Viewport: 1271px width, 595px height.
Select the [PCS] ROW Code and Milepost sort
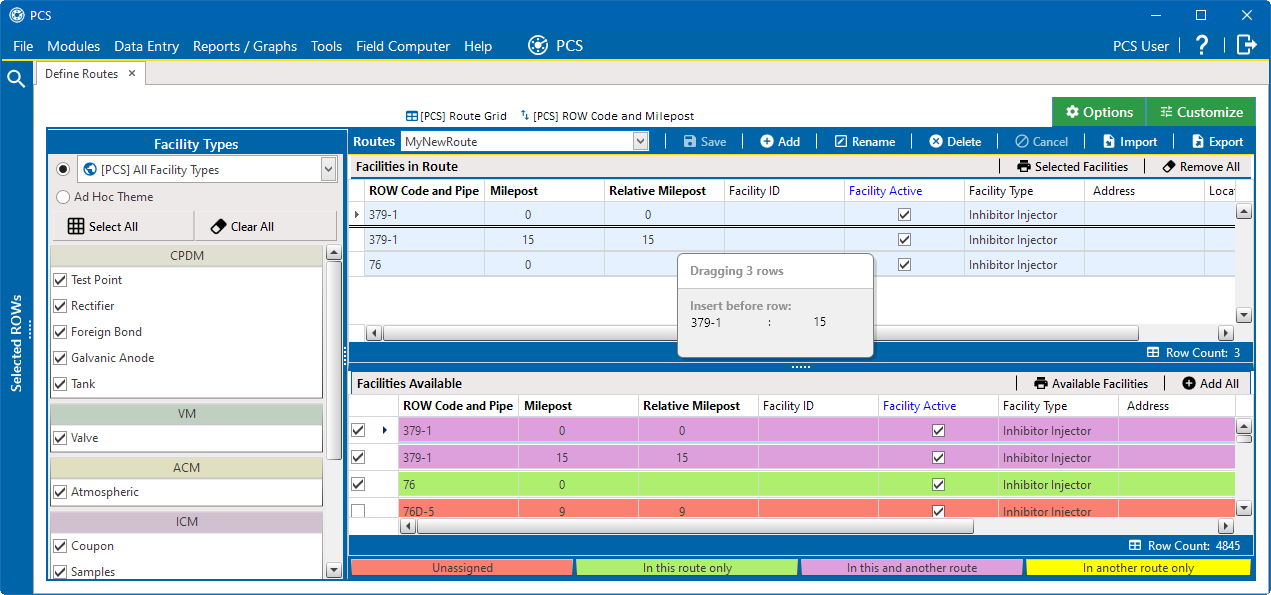click(607, 116)
